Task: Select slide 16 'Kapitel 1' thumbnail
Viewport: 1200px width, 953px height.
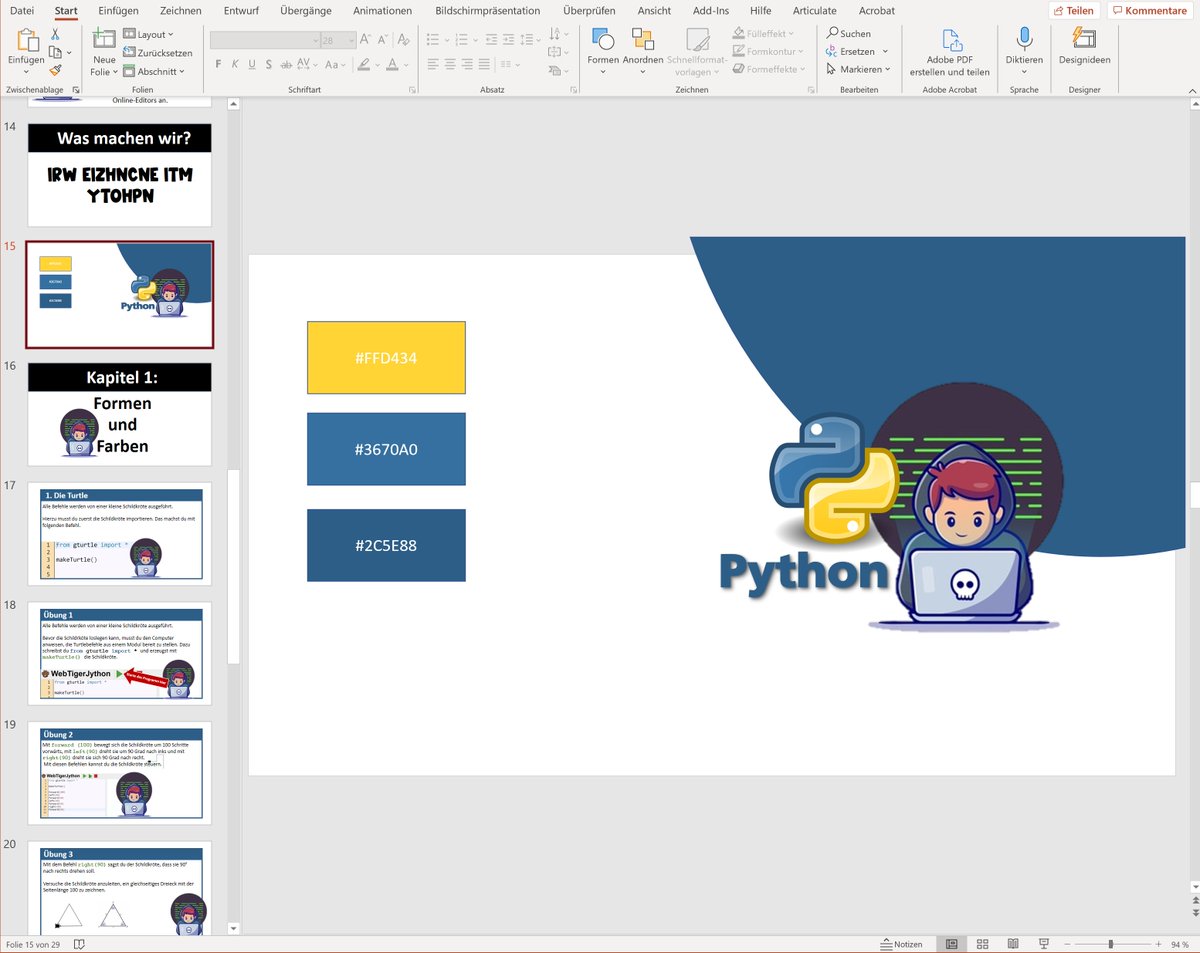Action: tap(120, 414)
